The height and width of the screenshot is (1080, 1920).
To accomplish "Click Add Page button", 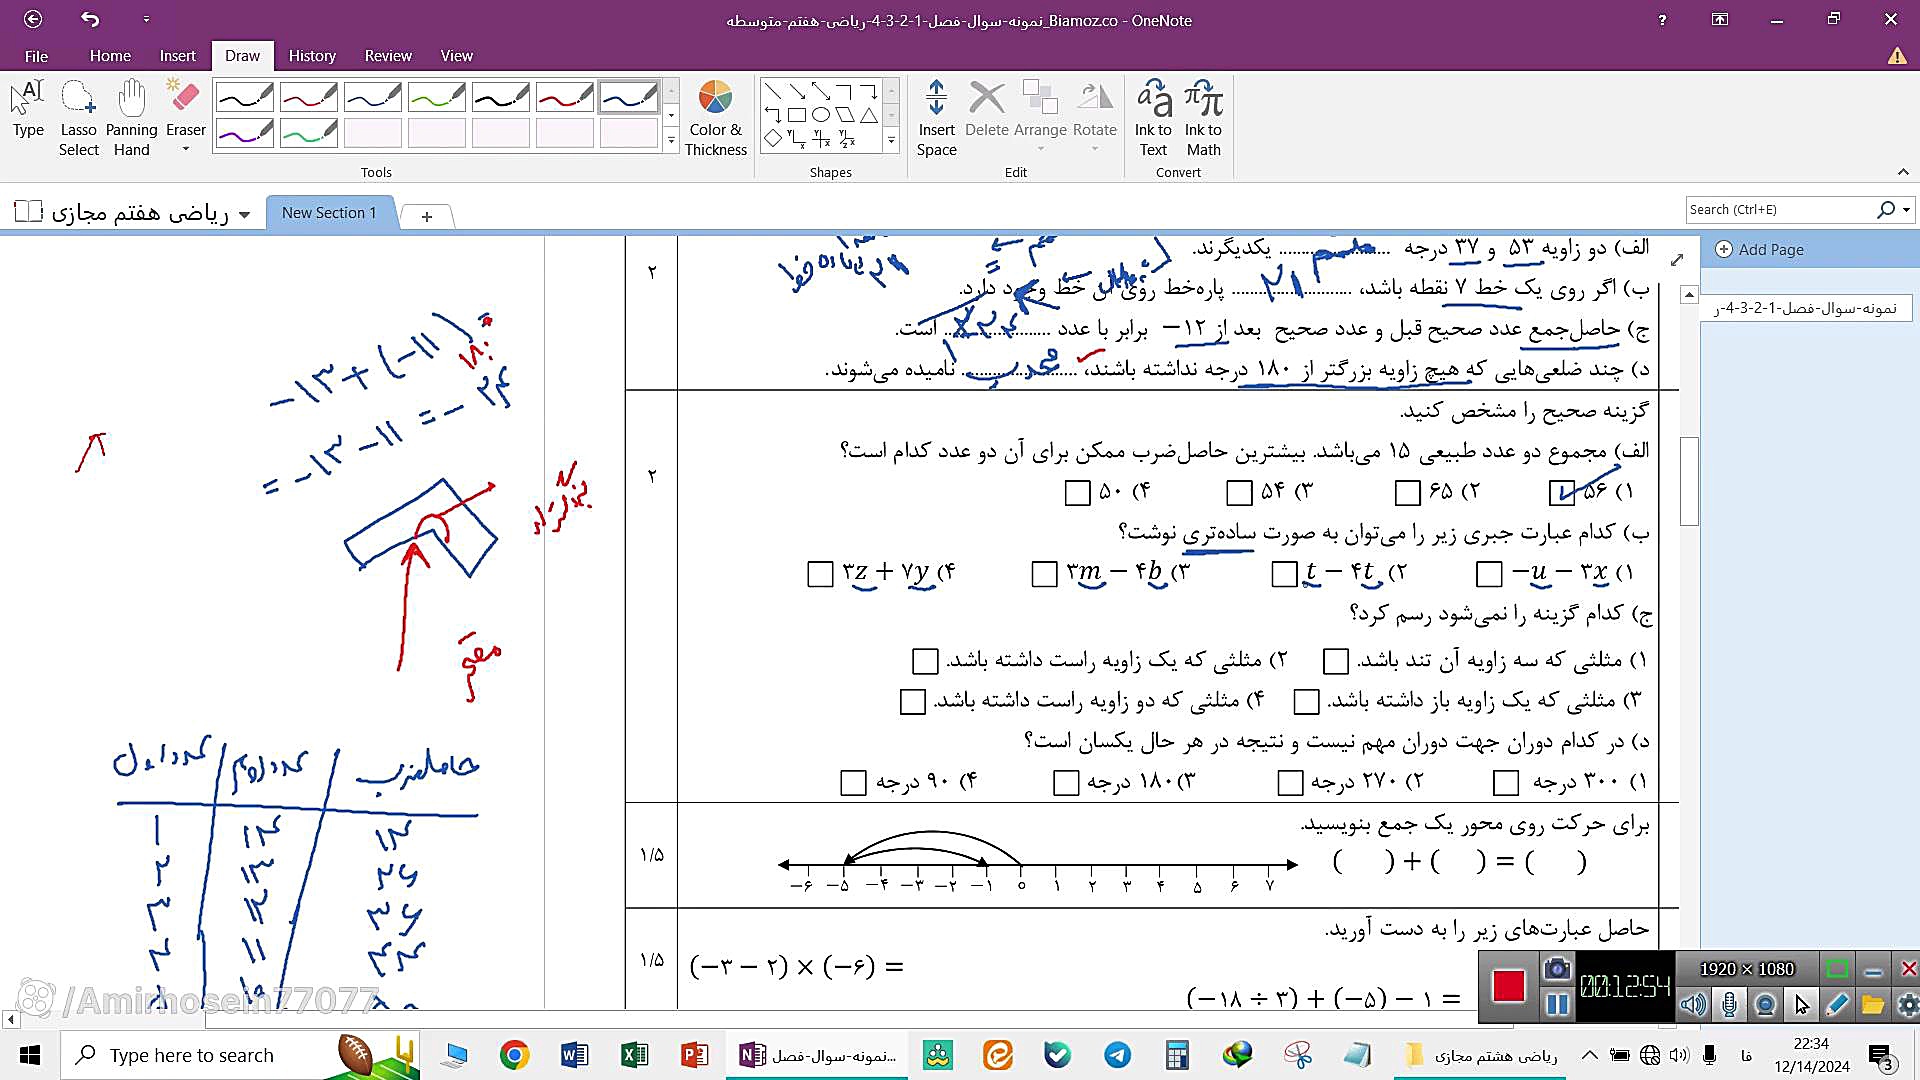I will 1760,250.
